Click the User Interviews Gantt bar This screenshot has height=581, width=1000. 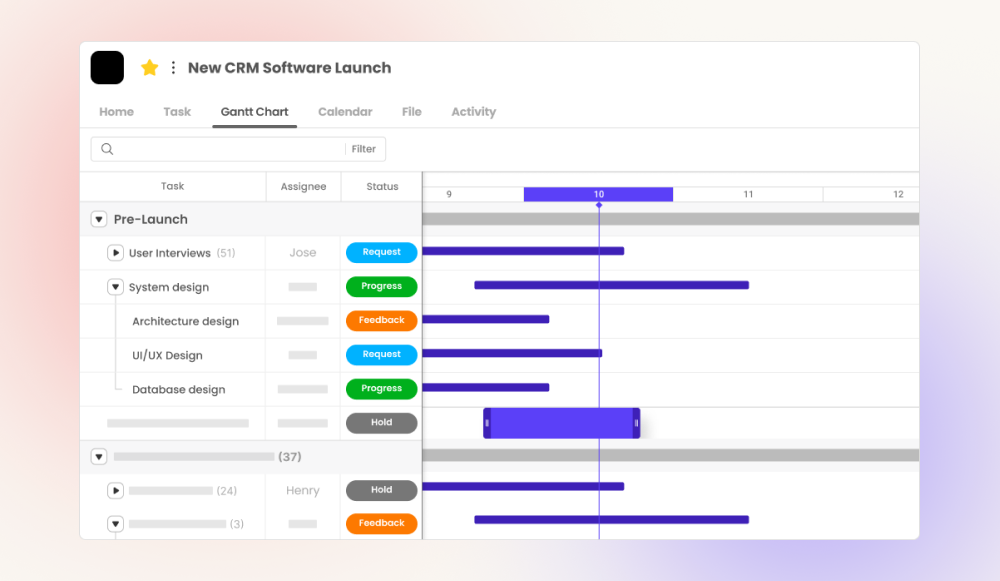(x=523, y=251)
